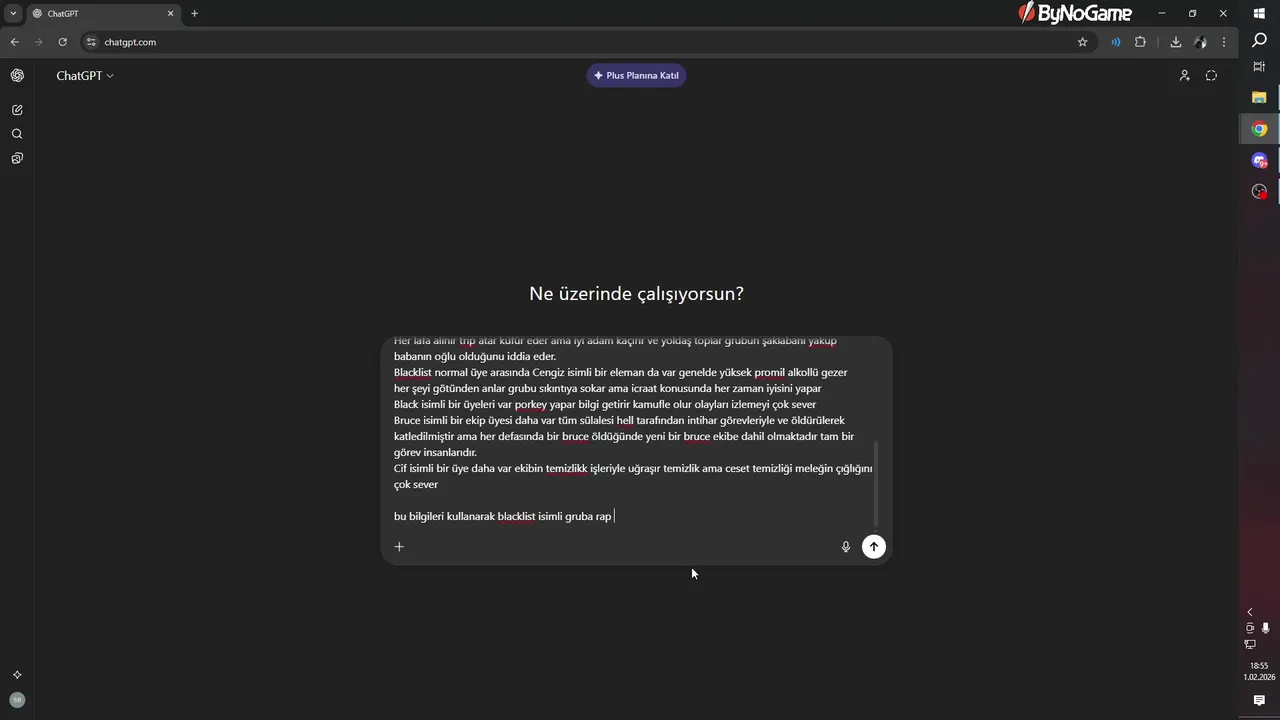Click the sparkle icon at sidebar bottom
Screen dimensions: 1280x720
click(17, 675)
